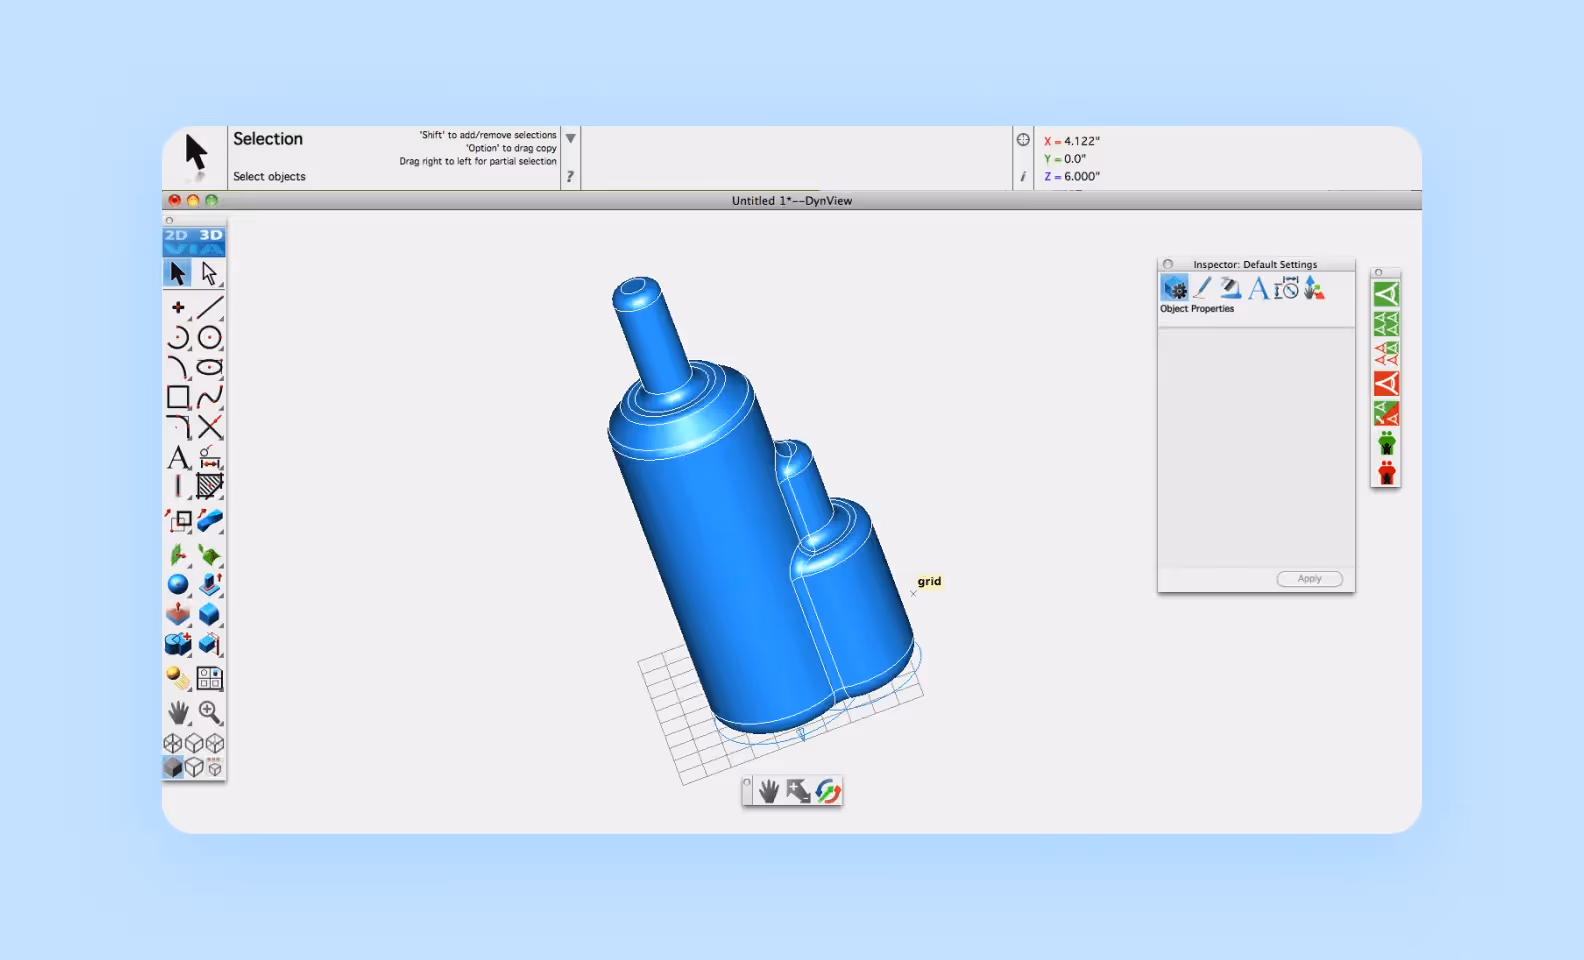Pick the Point tool with plus marker
Image resolution: width=1584 pixels, height=960 pixels.
pyautogui.click(x=178, y=307)
